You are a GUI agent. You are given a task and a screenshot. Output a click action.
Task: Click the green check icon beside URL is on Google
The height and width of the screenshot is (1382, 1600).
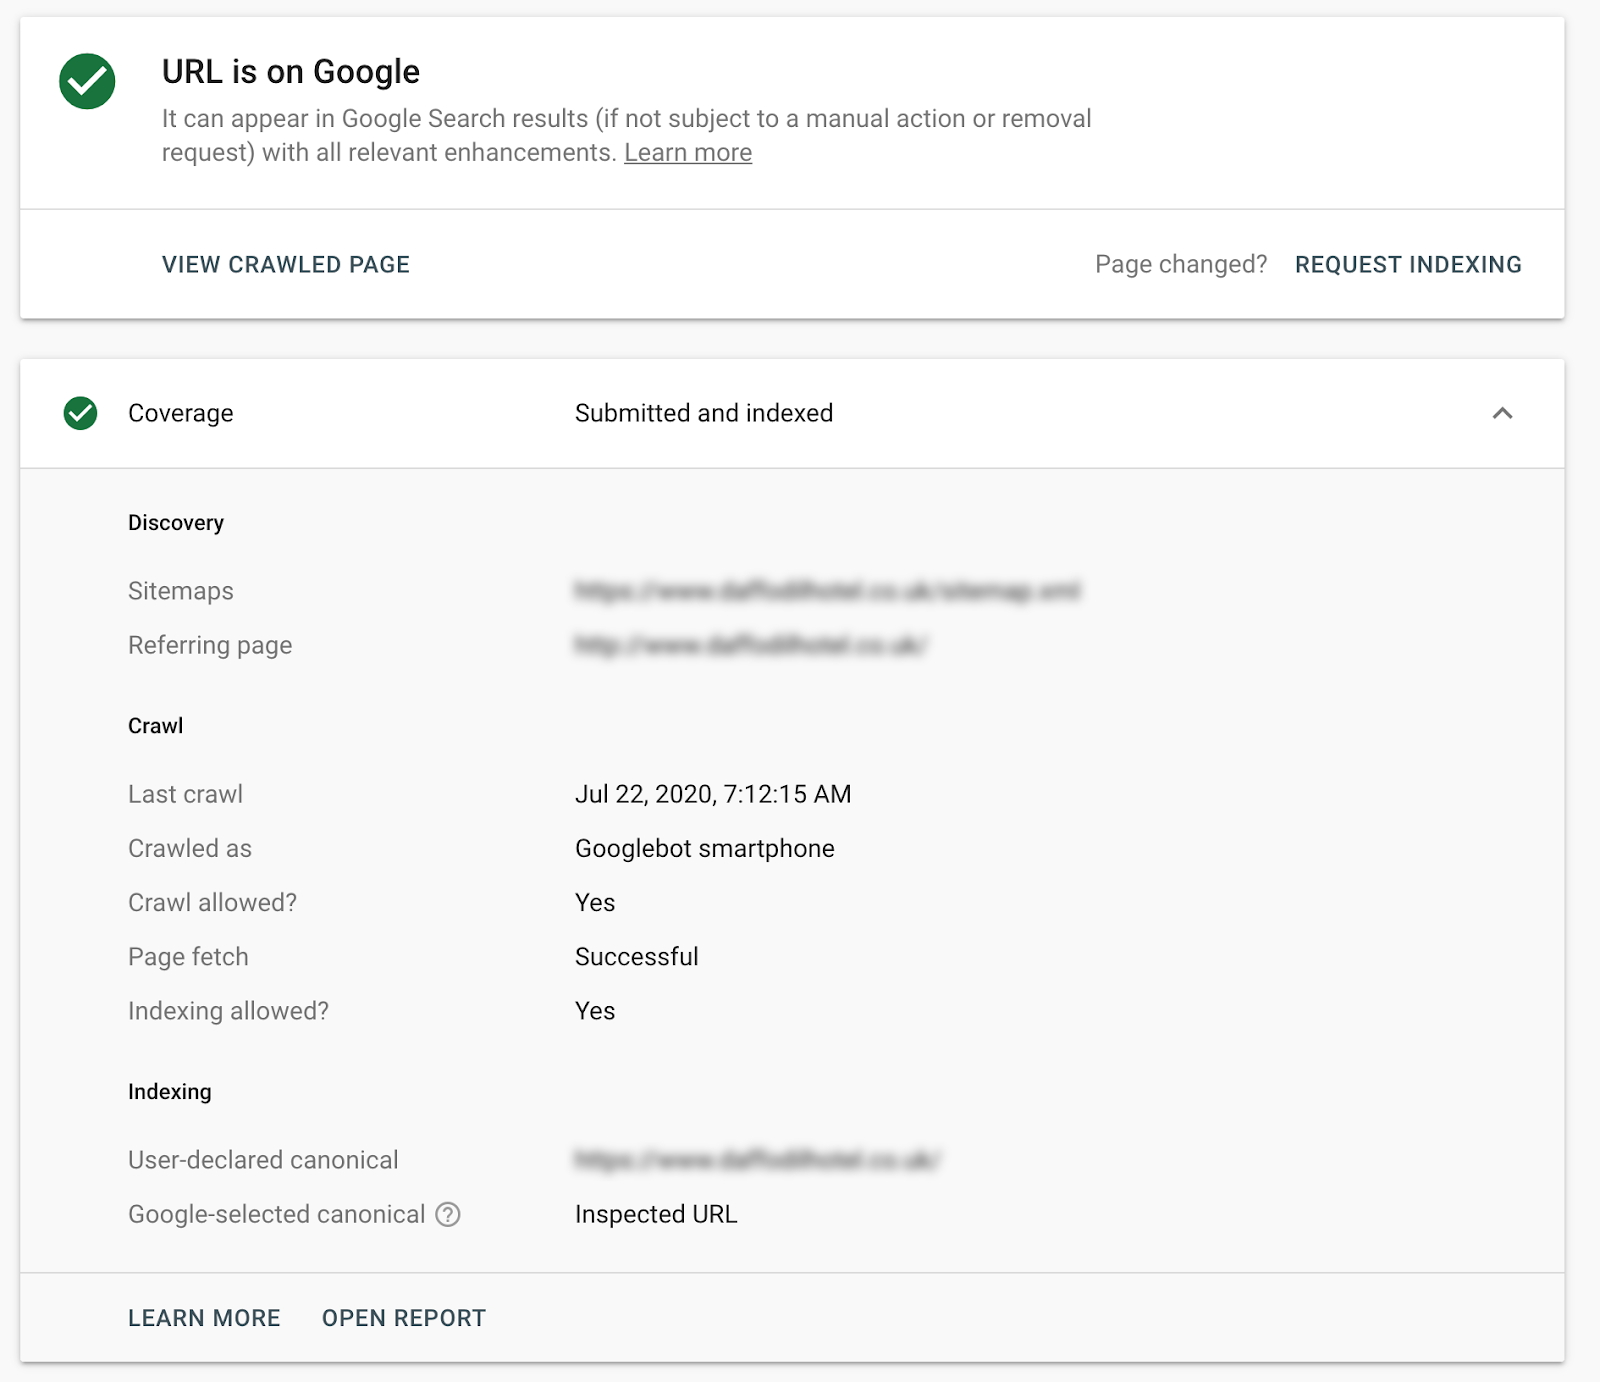pyautogui.click(x=88, y=72)
